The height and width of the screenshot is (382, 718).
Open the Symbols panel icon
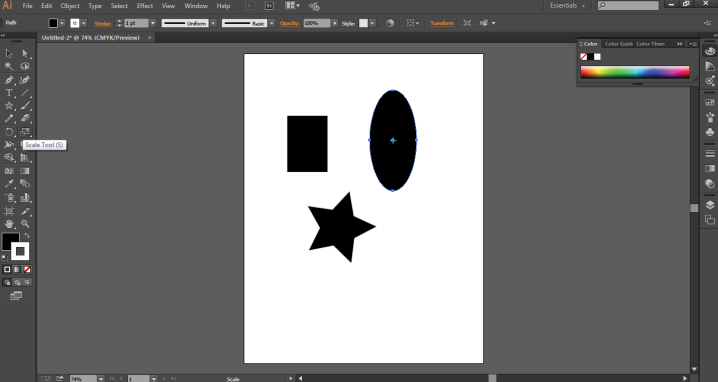pos(710,132)
